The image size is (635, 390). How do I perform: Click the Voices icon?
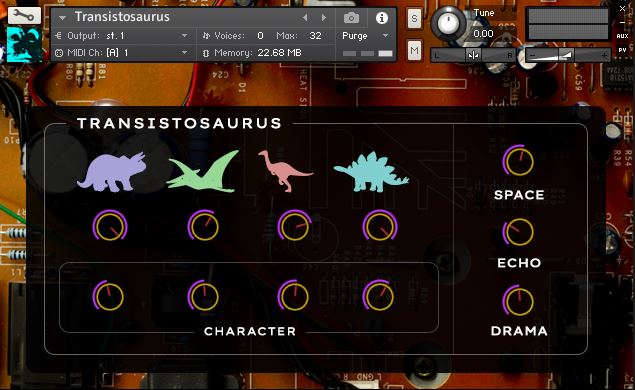point(206,36)
